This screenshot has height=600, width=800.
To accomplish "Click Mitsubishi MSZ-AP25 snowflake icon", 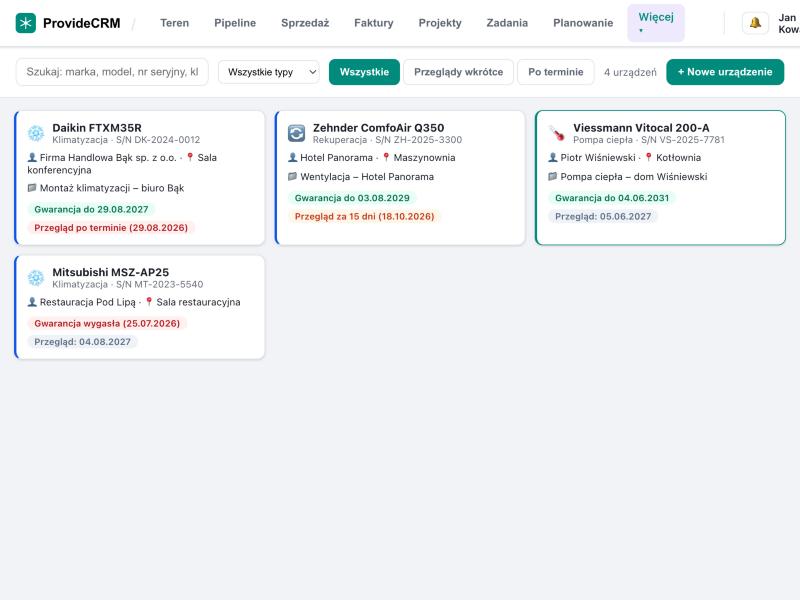I will (x=36, y=278).
